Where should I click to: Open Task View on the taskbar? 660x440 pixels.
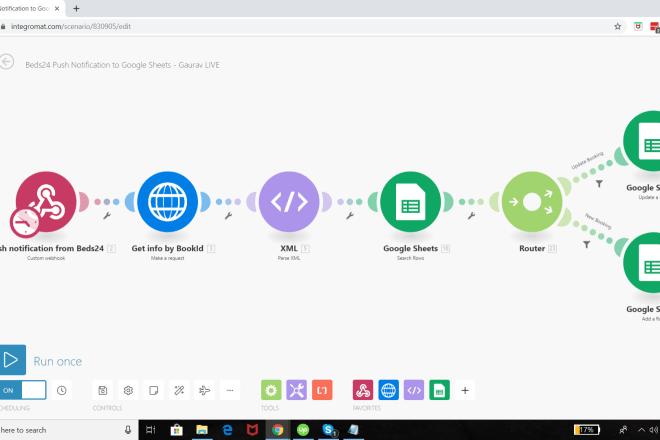[x=151, y=430]
